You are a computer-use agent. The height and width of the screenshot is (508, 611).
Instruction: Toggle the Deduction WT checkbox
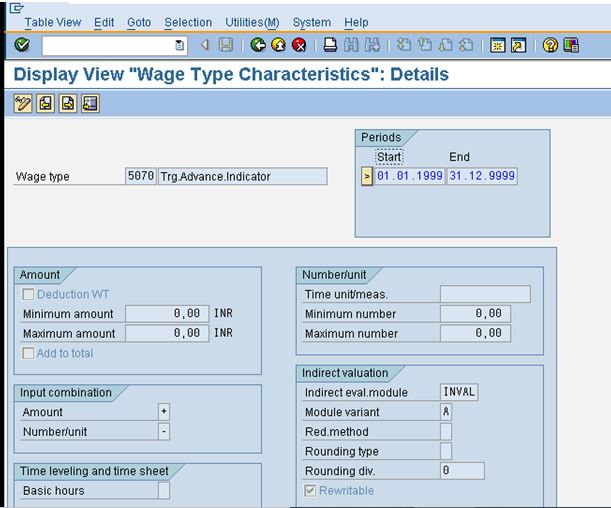(x=28, y=294)
